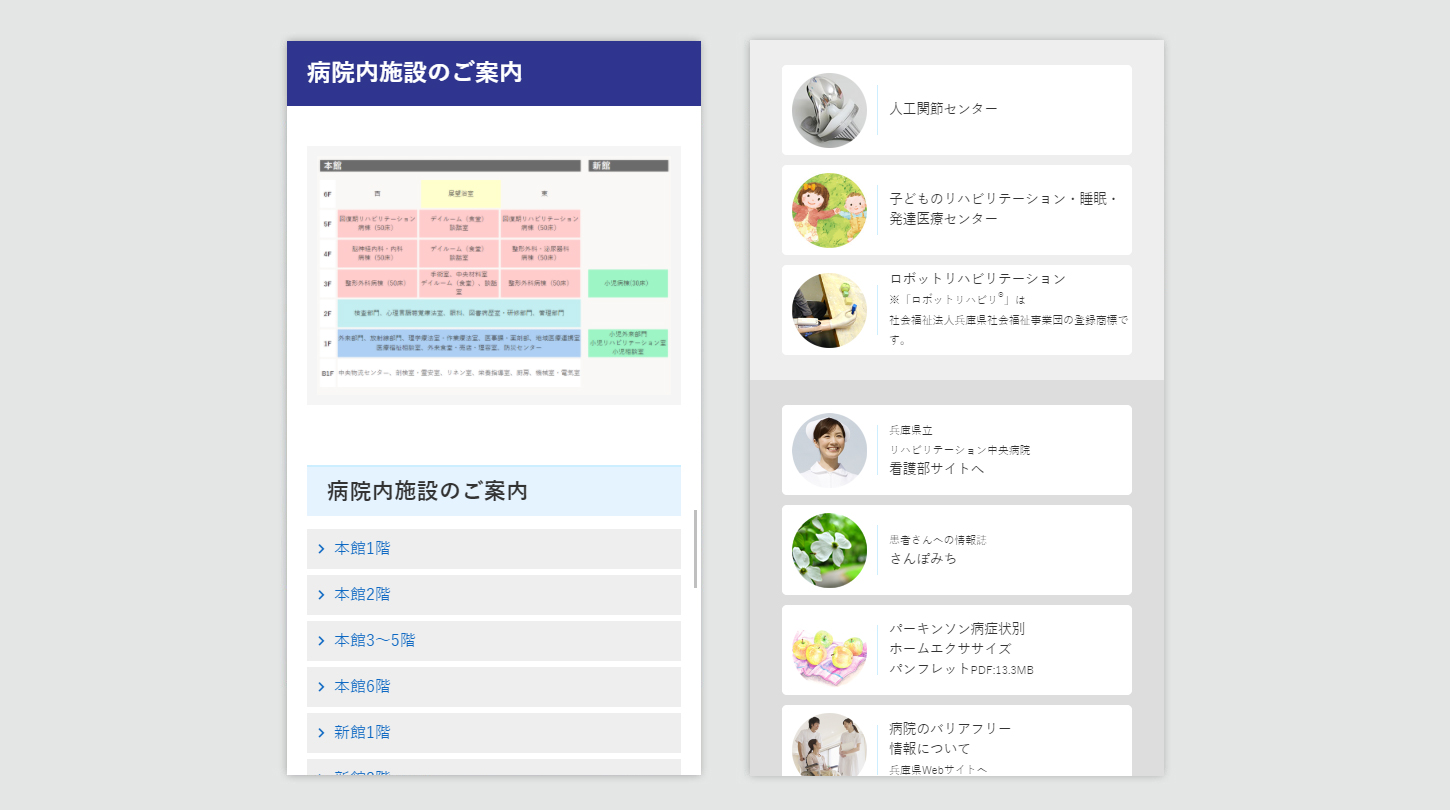Click the 社会福祉法人兵庫県社会福祉事業団 trademark note

pos(1009,329)
